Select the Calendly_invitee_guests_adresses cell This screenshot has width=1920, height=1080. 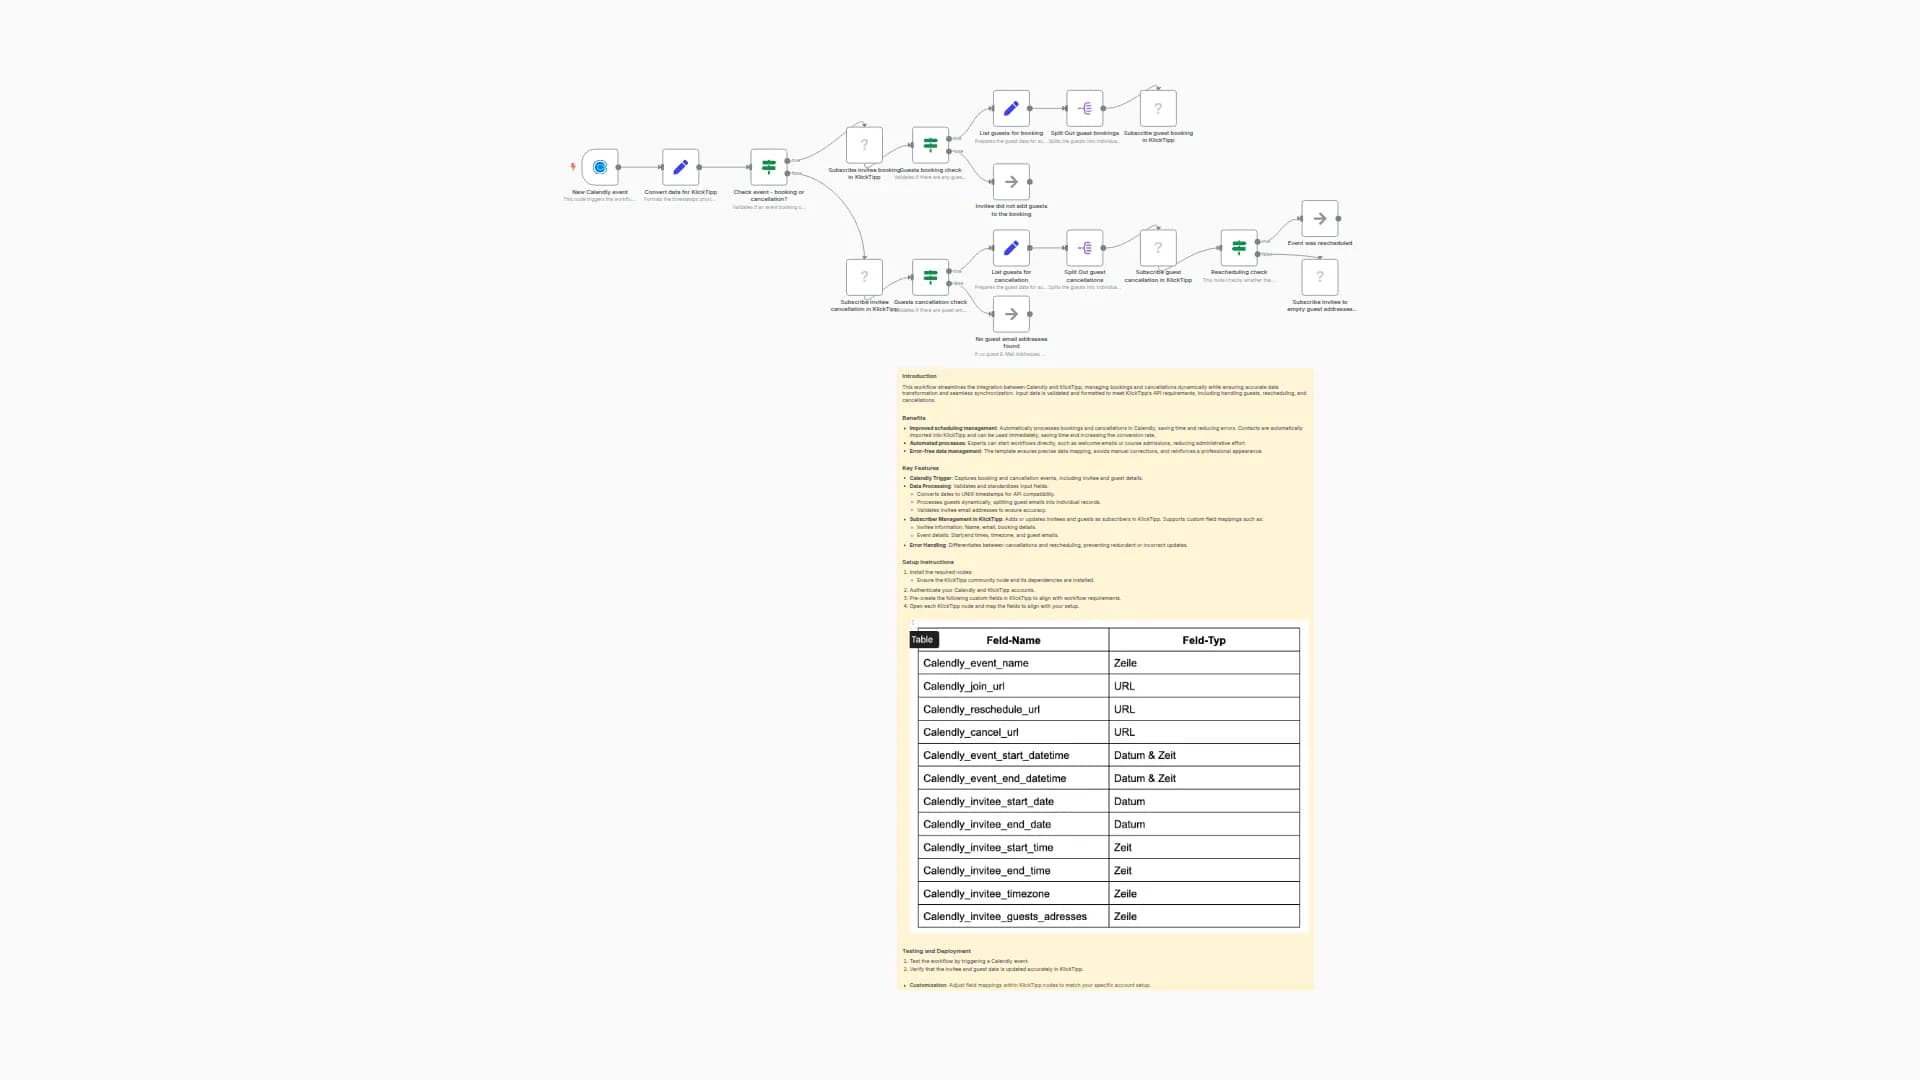1013,916
